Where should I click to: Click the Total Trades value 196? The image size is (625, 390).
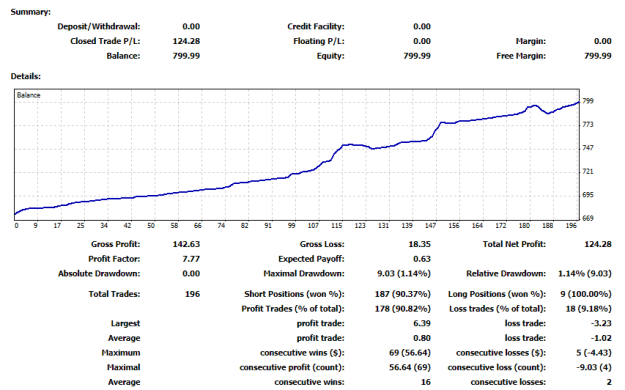pyautogui.click(x=192, y=294)
